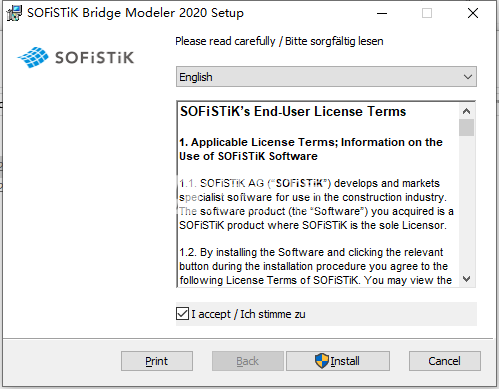499x389 pixels.
Task: Click the license text scrollbar thumb
Action: [467, 128]
